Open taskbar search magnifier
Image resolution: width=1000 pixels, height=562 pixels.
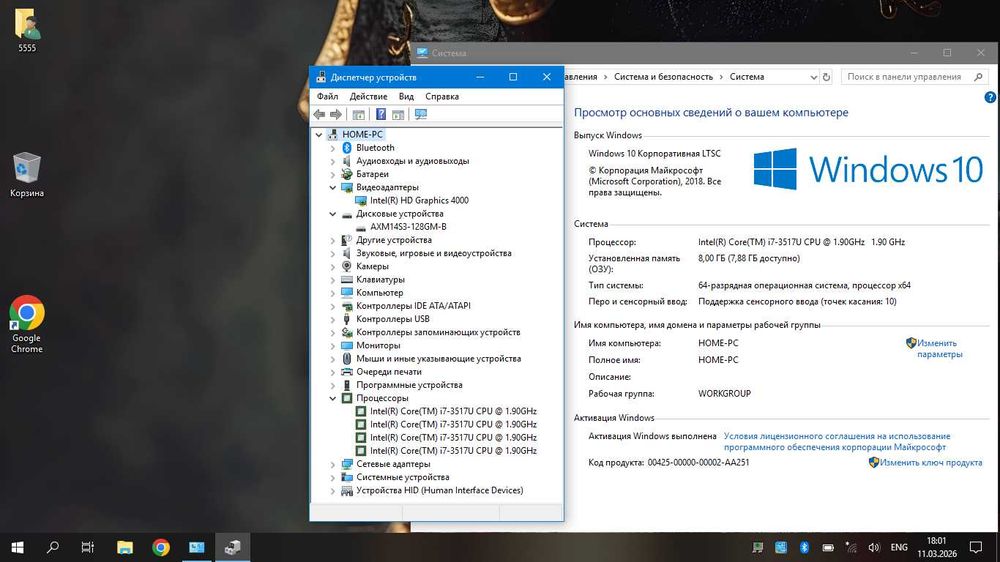click(x=53, y=547)
